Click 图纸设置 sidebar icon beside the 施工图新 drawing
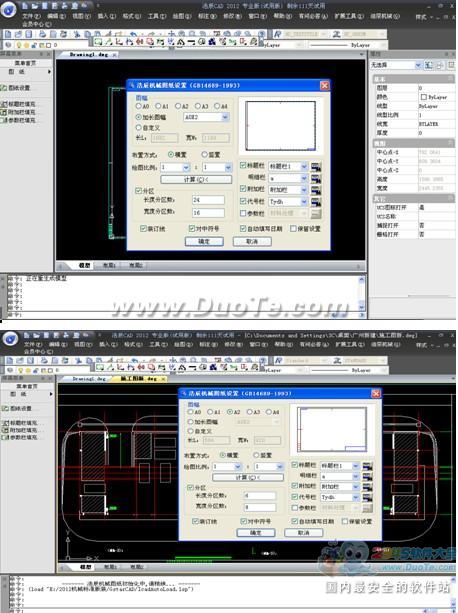Viewport: 458px width, 613px height. click(5, 408)
